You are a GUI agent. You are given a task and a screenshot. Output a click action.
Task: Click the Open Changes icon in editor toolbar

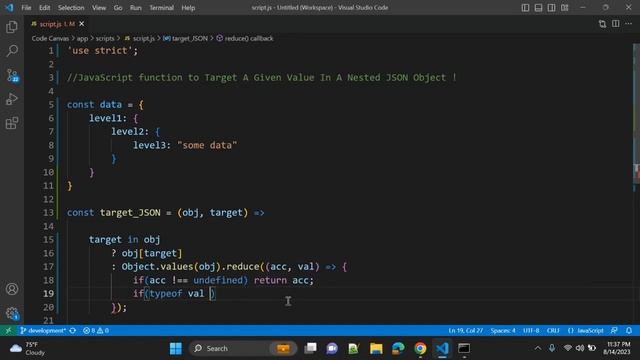(602, 24)
